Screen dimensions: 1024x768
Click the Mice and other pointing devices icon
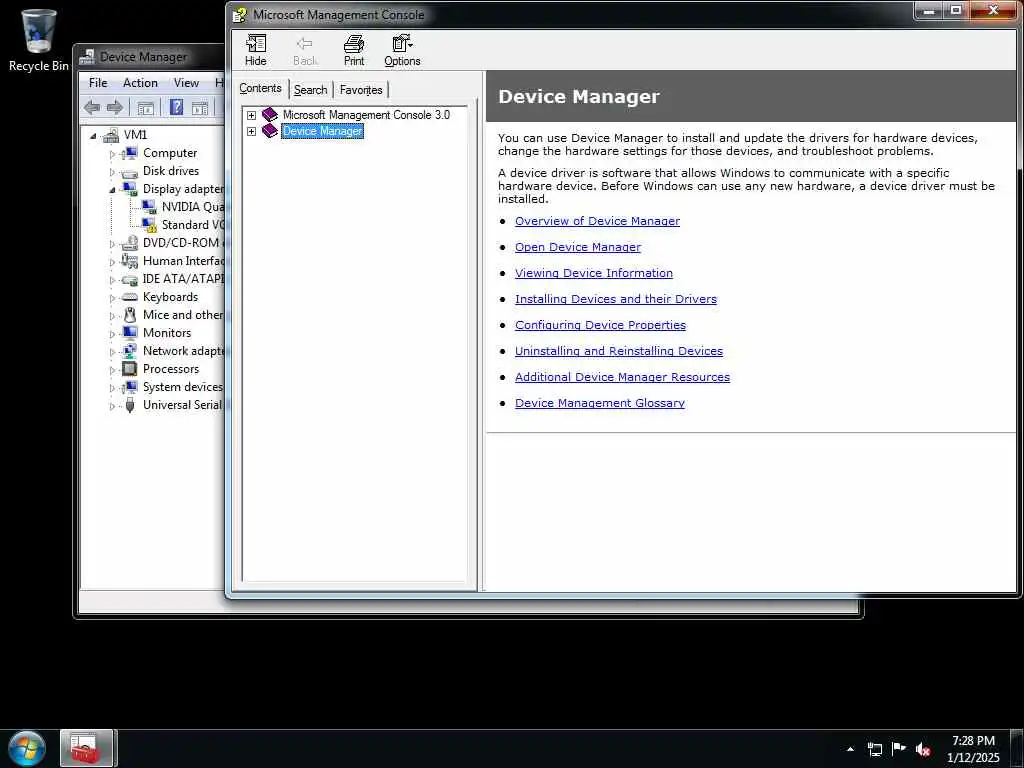point(129,315)
